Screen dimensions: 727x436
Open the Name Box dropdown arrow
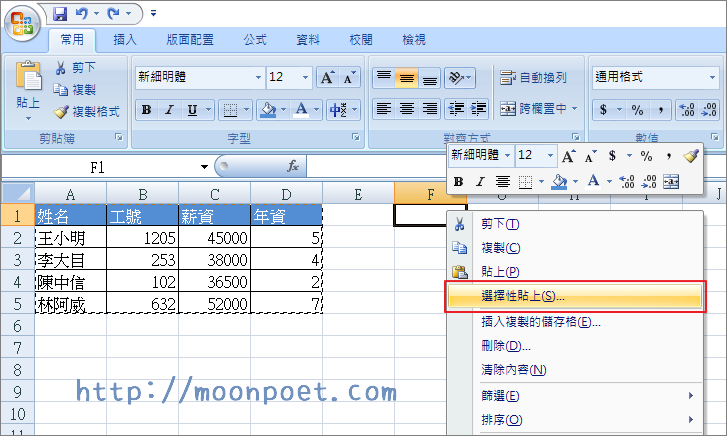(x=204, y=167)
